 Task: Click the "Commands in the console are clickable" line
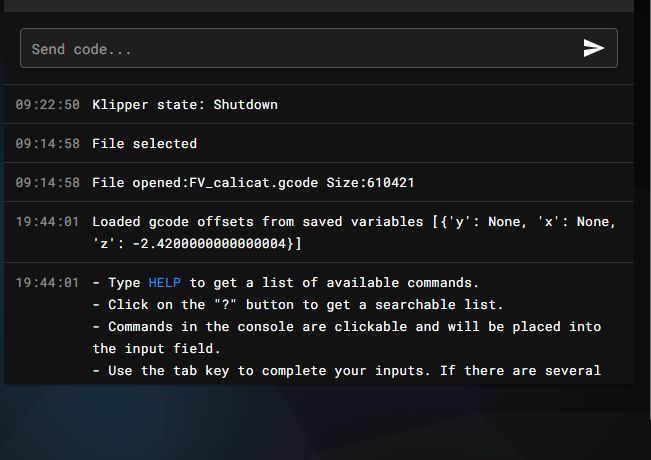click(347, 327)
